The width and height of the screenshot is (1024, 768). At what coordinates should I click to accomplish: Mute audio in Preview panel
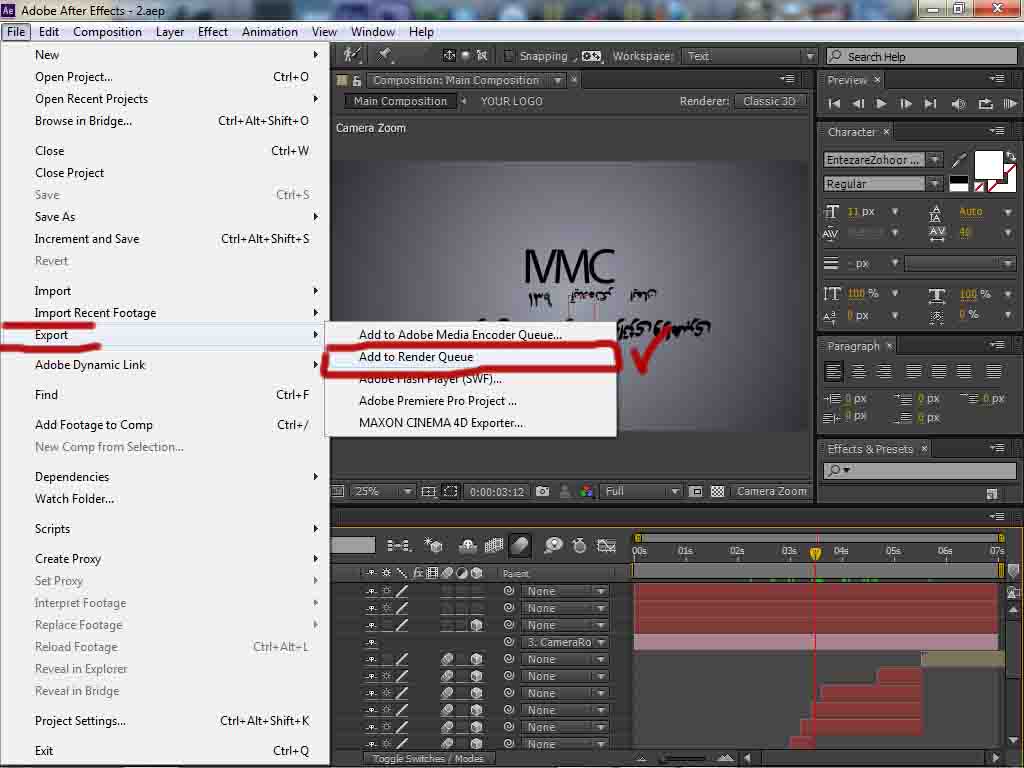[x=958, y=104]
